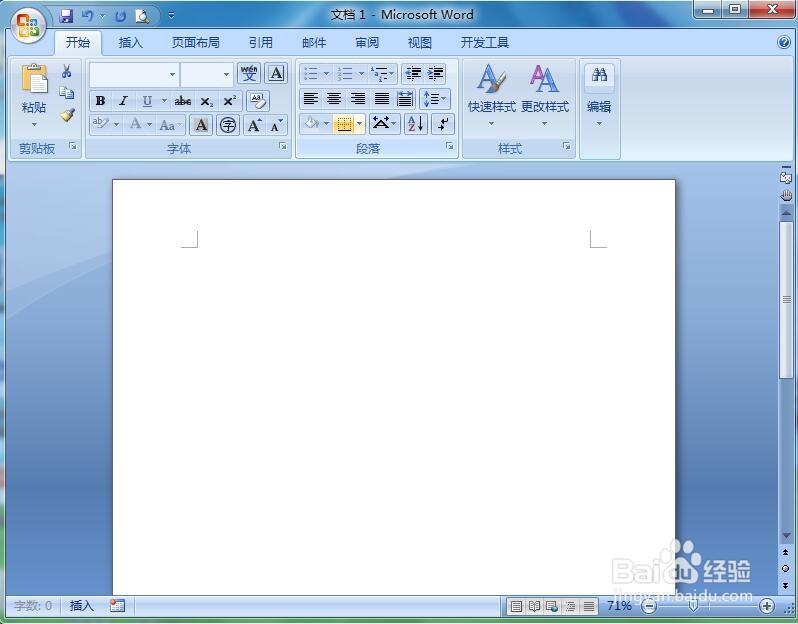Open the font size combo box
Image resolution: width=798 pixels, height=624 pixels.
tap(207, 74)
